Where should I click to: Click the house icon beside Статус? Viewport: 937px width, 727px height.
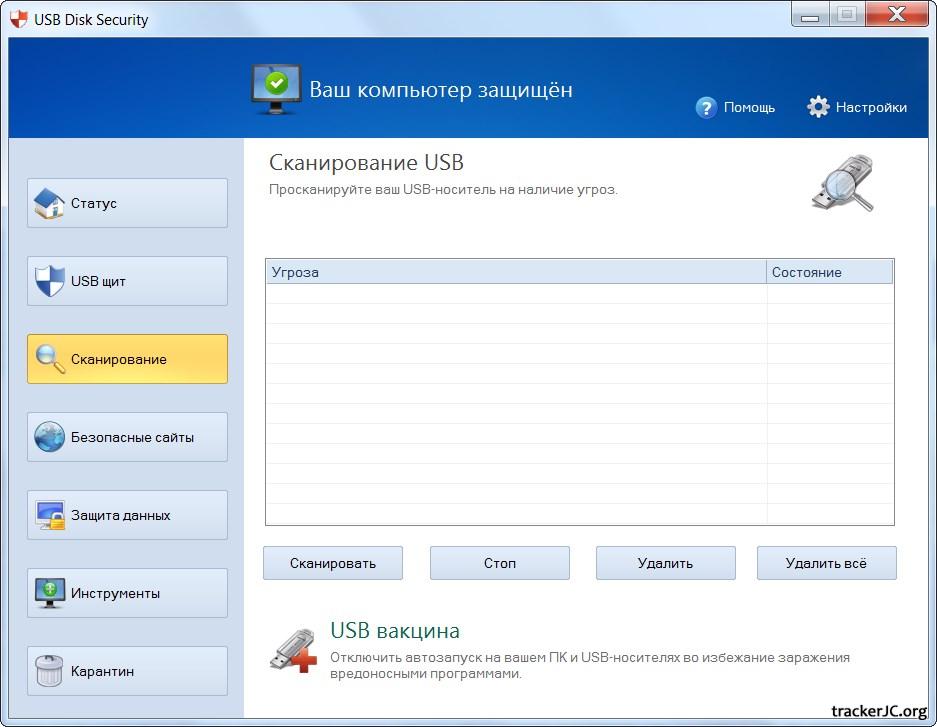[49, 203]
